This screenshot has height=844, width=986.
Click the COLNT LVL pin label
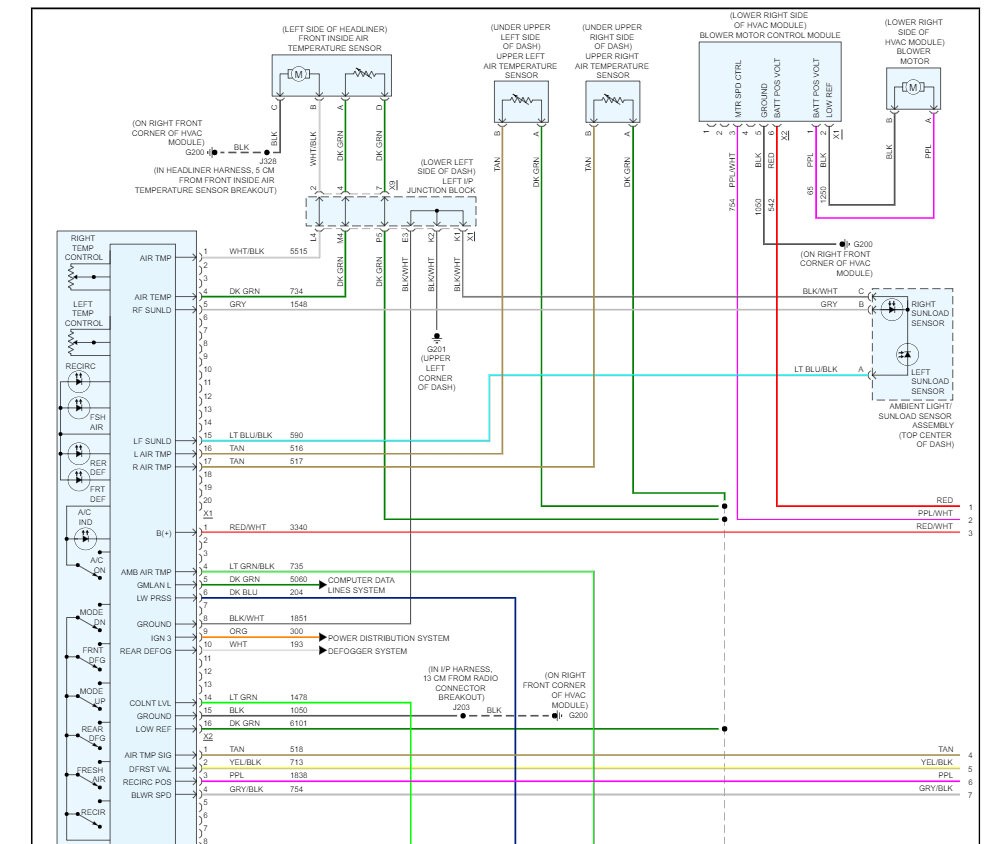150,703
